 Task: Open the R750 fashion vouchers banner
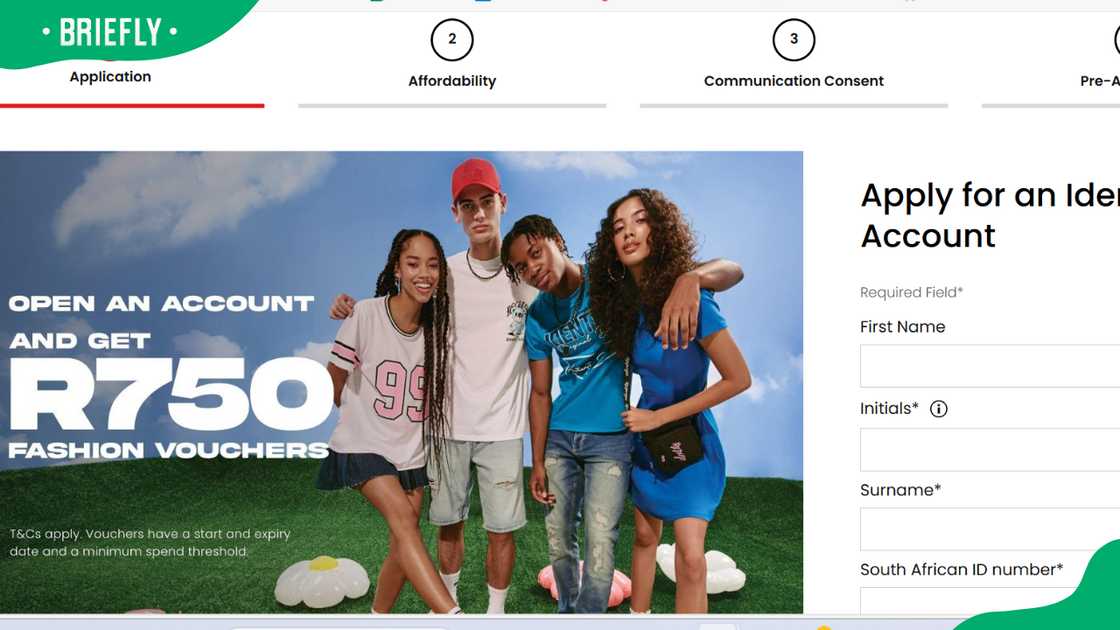(401, 382)
